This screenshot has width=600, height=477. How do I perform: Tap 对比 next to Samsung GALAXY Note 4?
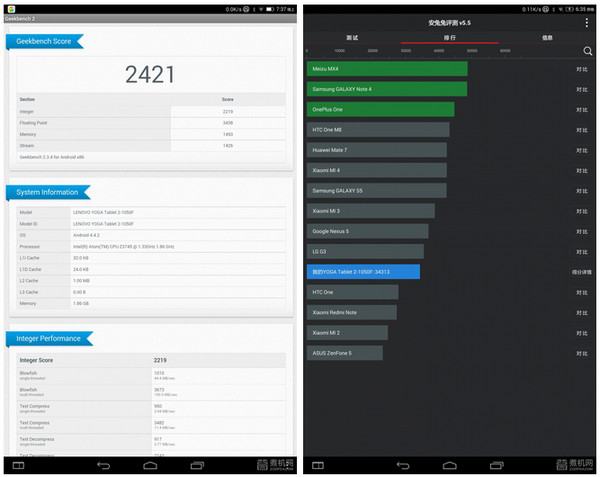[x=582, y=90]
